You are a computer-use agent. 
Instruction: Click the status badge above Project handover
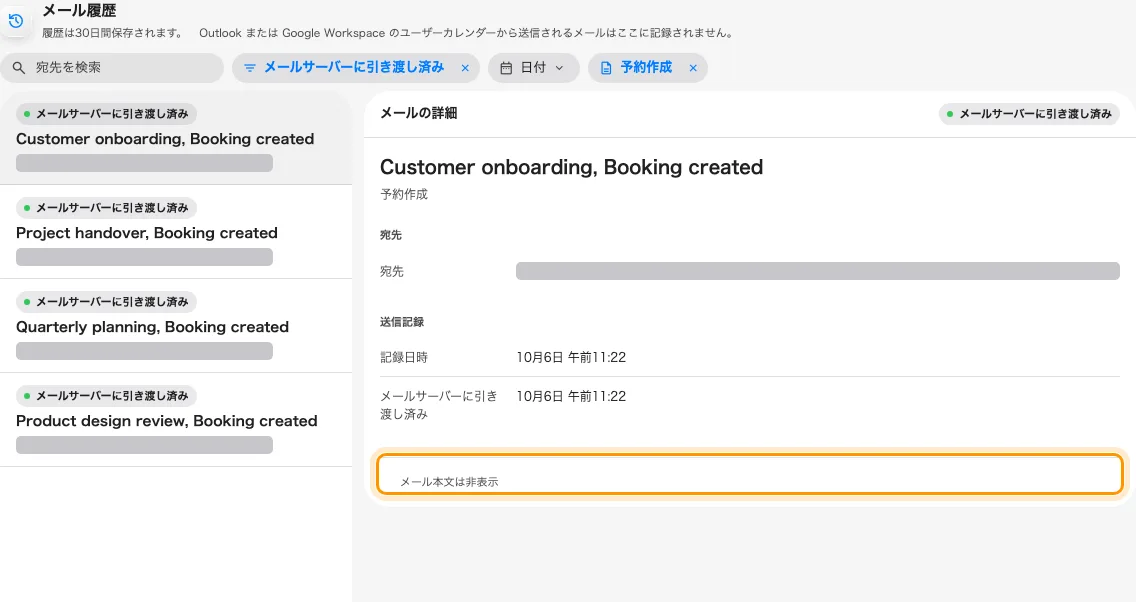106,208
